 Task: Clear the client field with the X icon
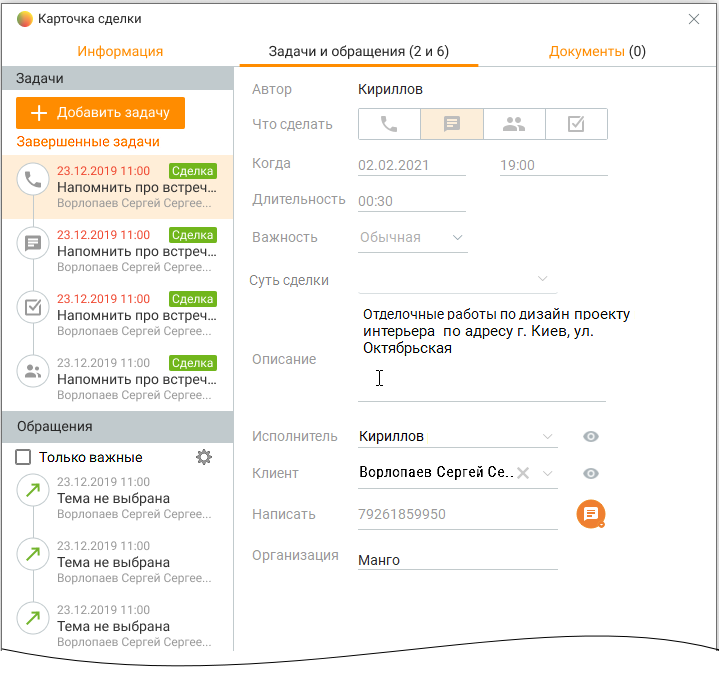tap(523, 473)
